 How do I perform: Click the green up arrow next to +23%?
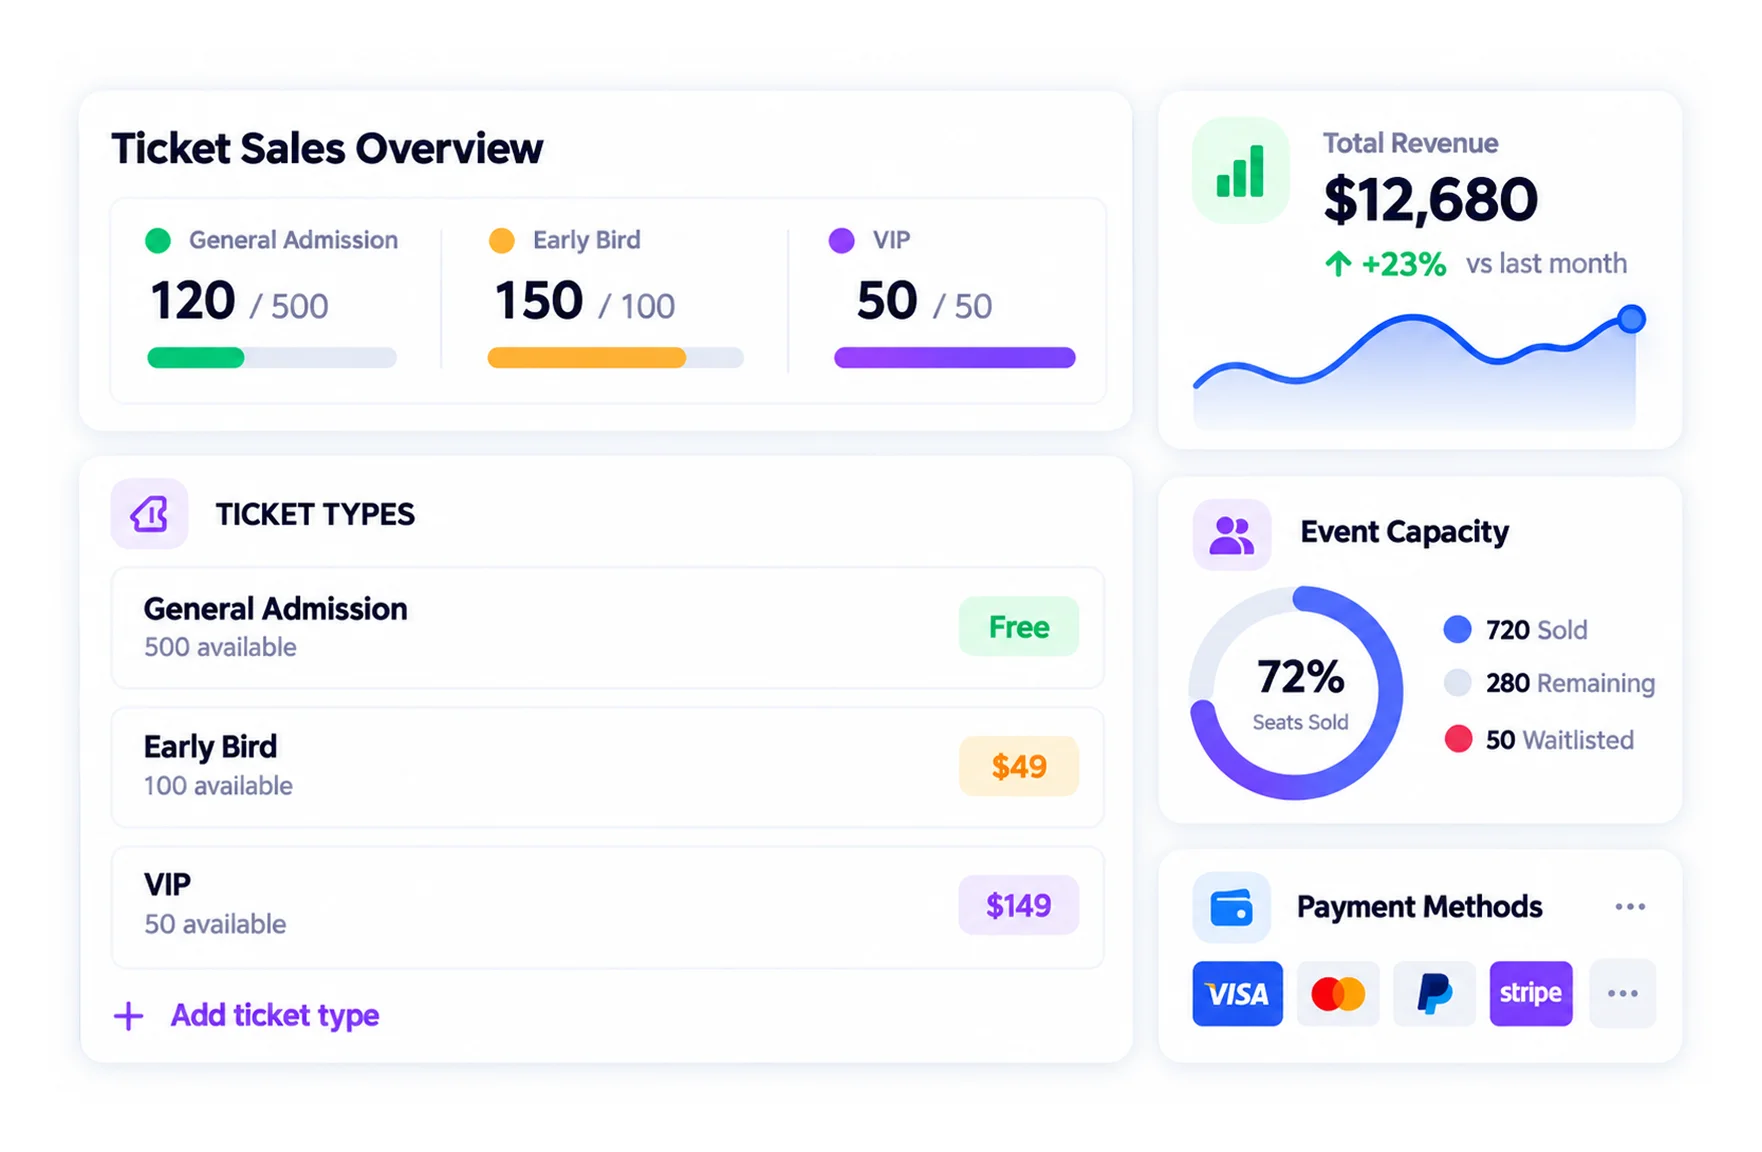point(1338,264)
